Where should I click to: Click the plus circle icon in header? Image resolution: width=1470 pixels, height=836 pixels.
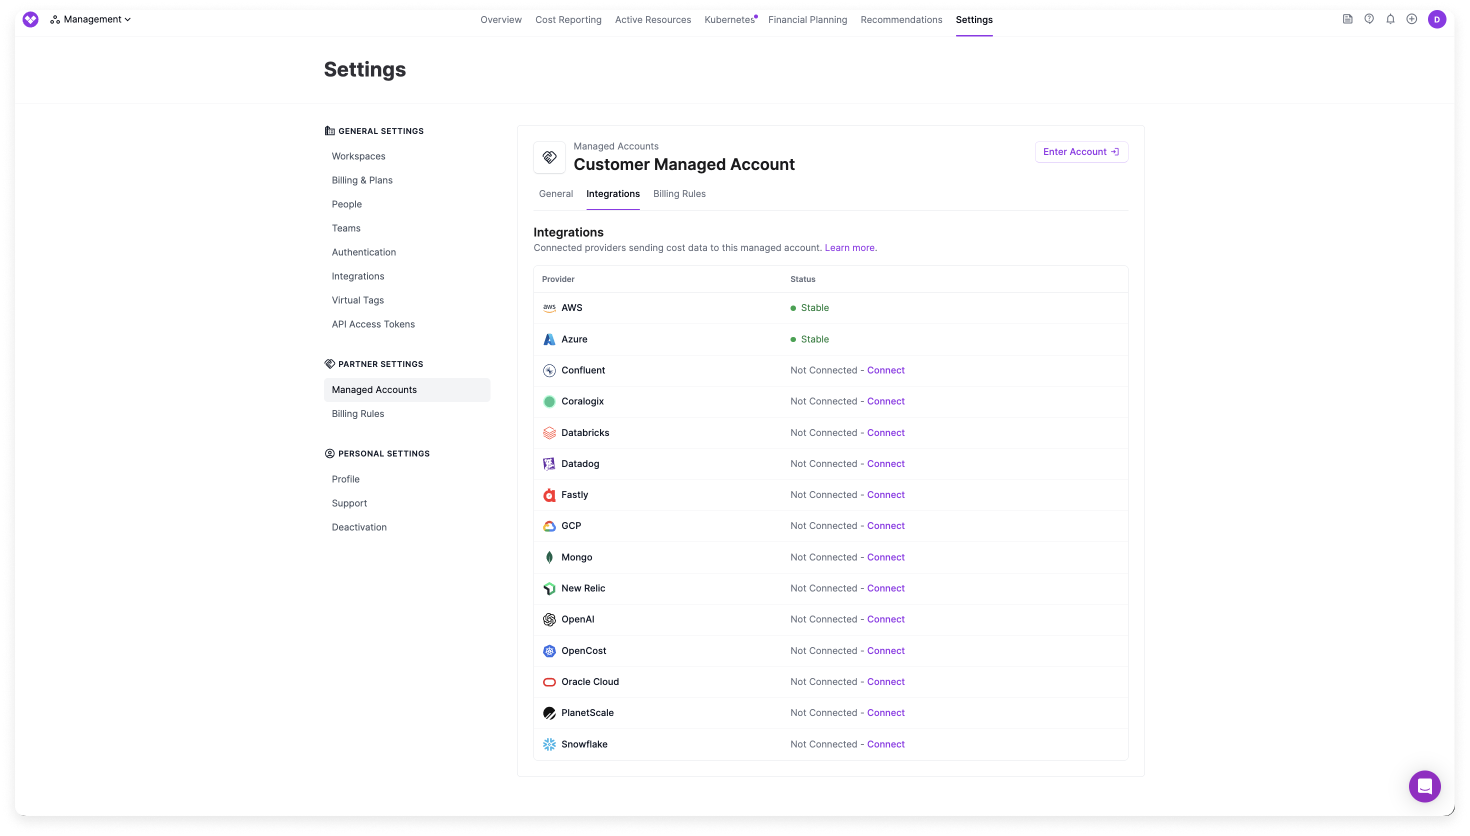(x=1411, y=19)
